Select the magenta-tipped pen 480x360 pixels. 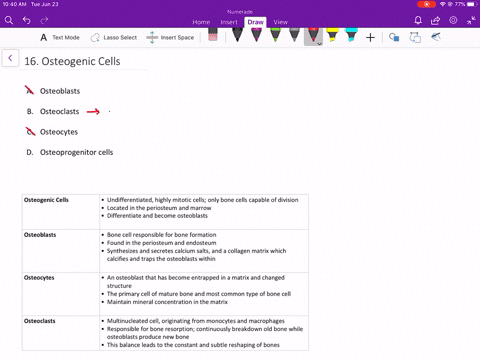pyautogui.click(x=256, y=35)
